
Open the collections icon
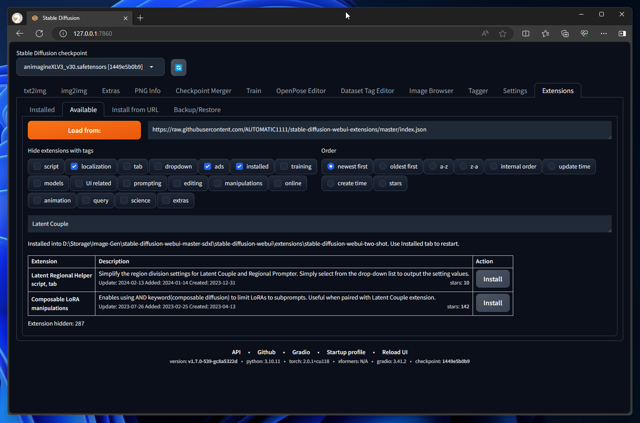(x=565, y=33)
